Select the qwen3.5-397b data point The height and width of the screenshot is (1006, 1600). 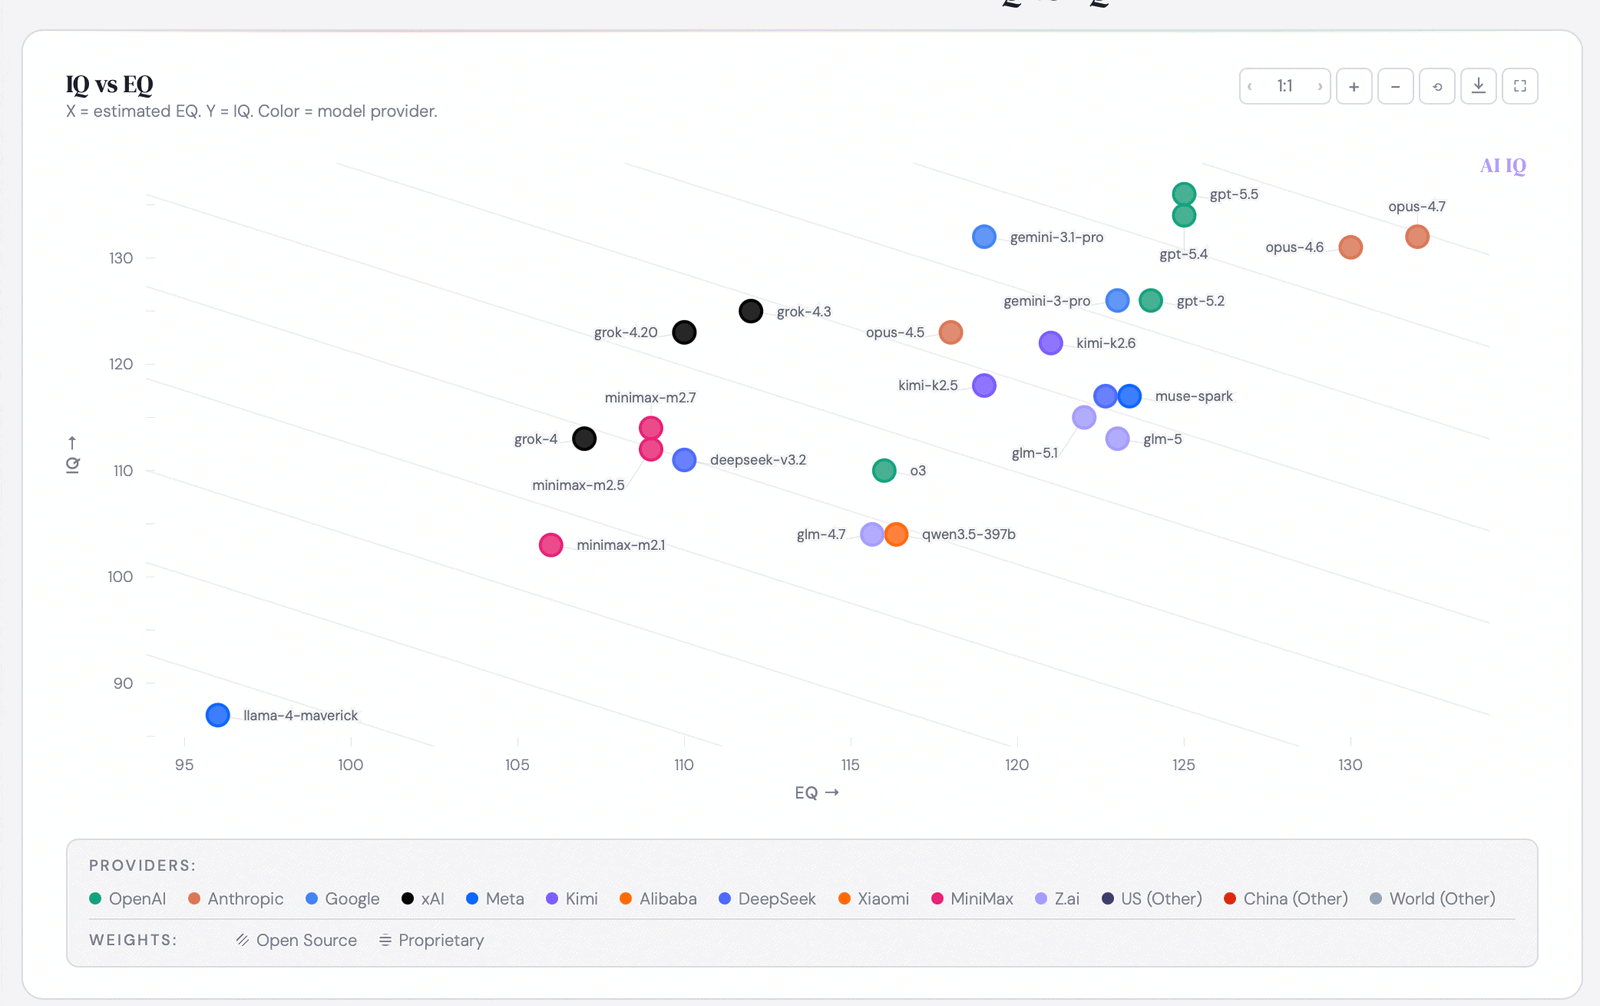click(897, 534)
